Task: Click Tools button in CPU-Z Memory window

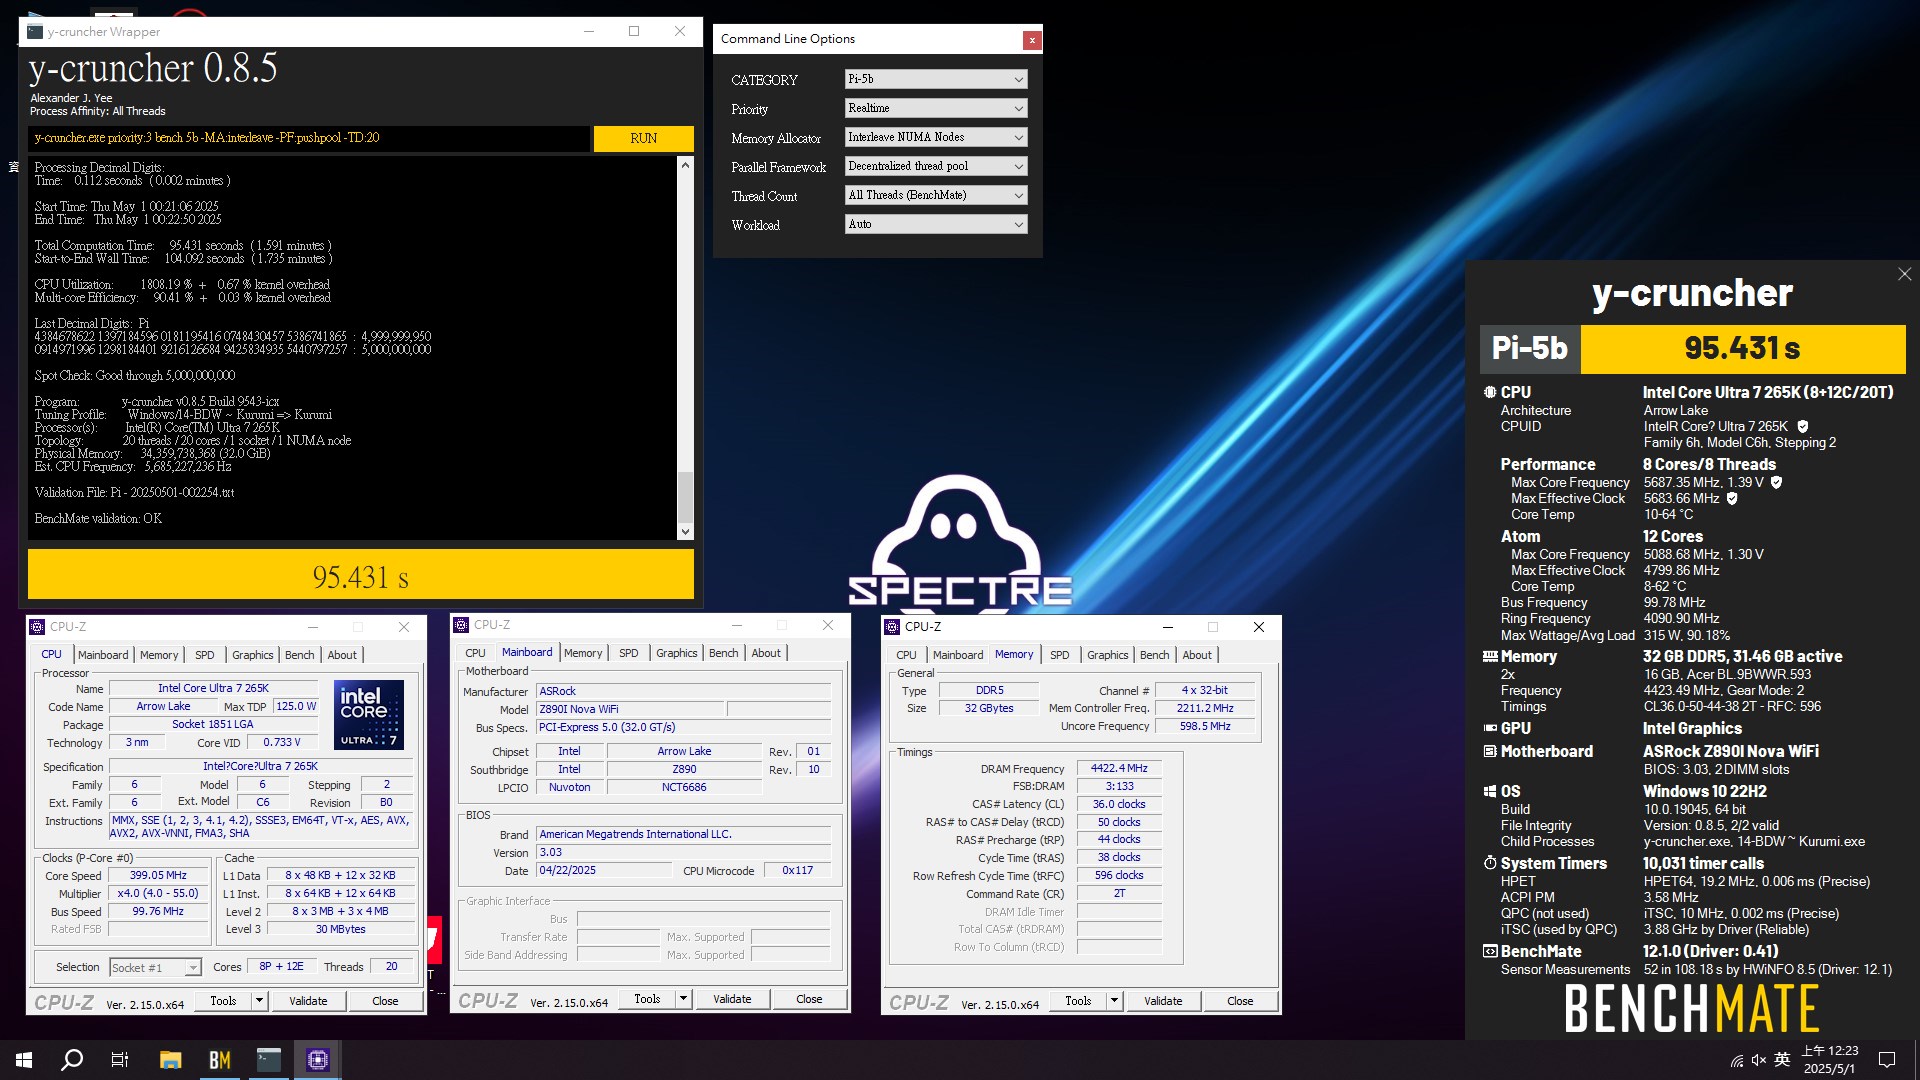Action: pyautogui.click(x=1078, y=1000)
